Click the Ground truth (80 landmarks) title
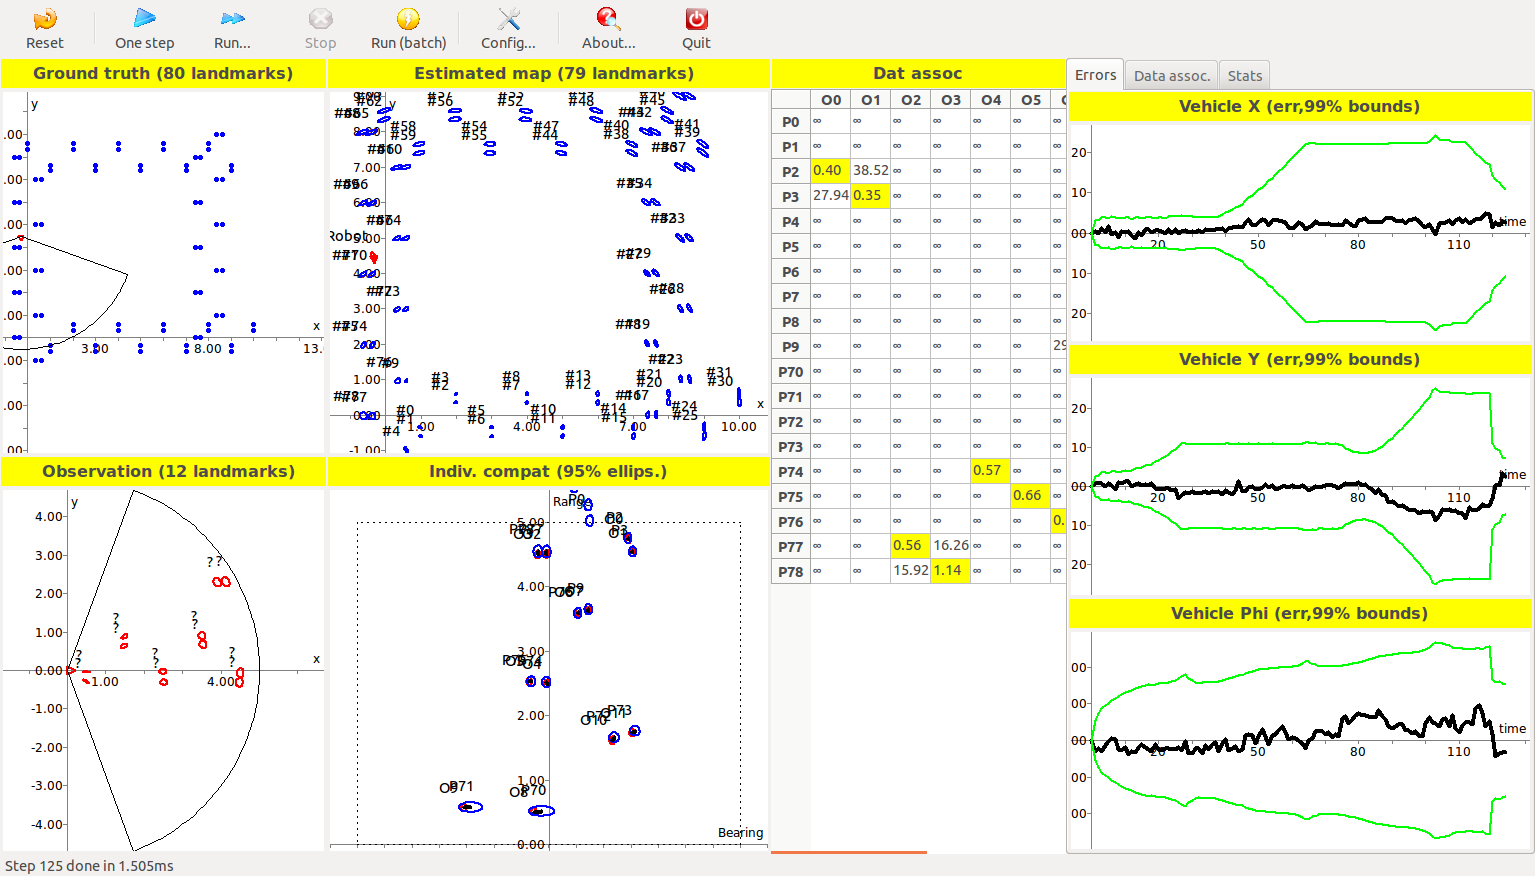Screen dimensions: 1535x876 click(x=163, y=74)
